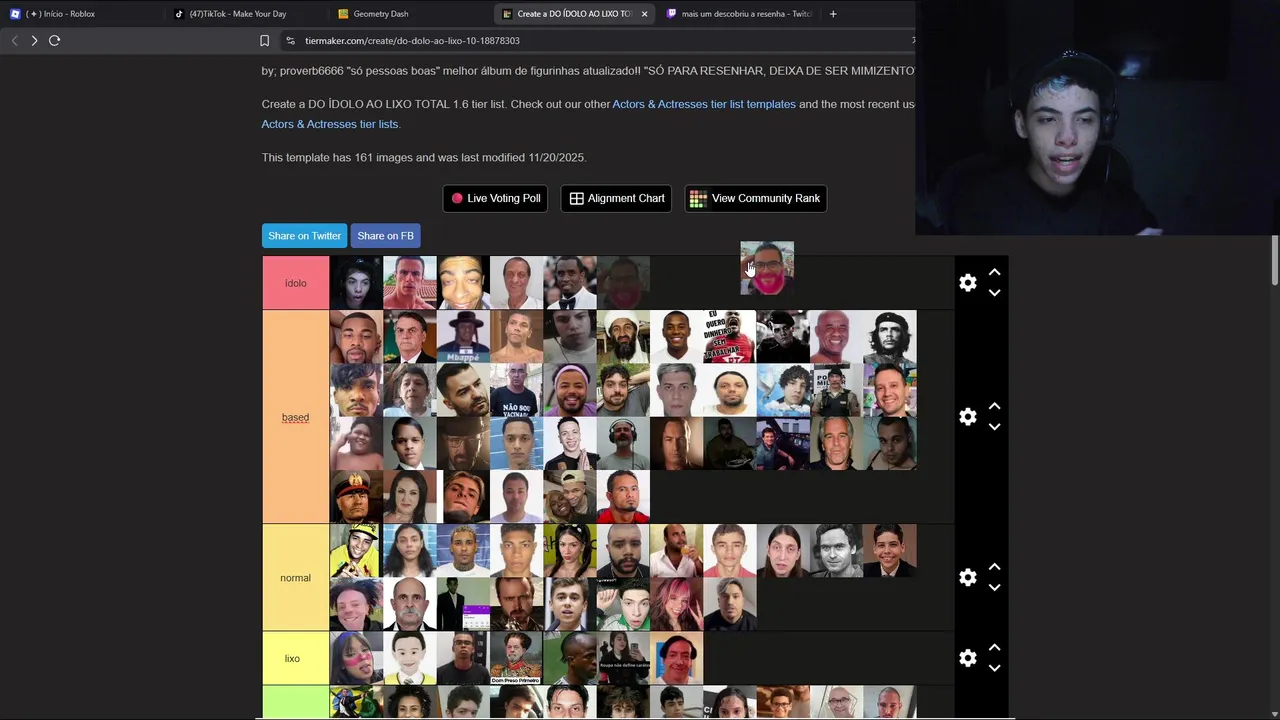The width and height of the screenshot is (1280, 720).
Task: Select the headphones man image in based row
Action: click(623, 443)
